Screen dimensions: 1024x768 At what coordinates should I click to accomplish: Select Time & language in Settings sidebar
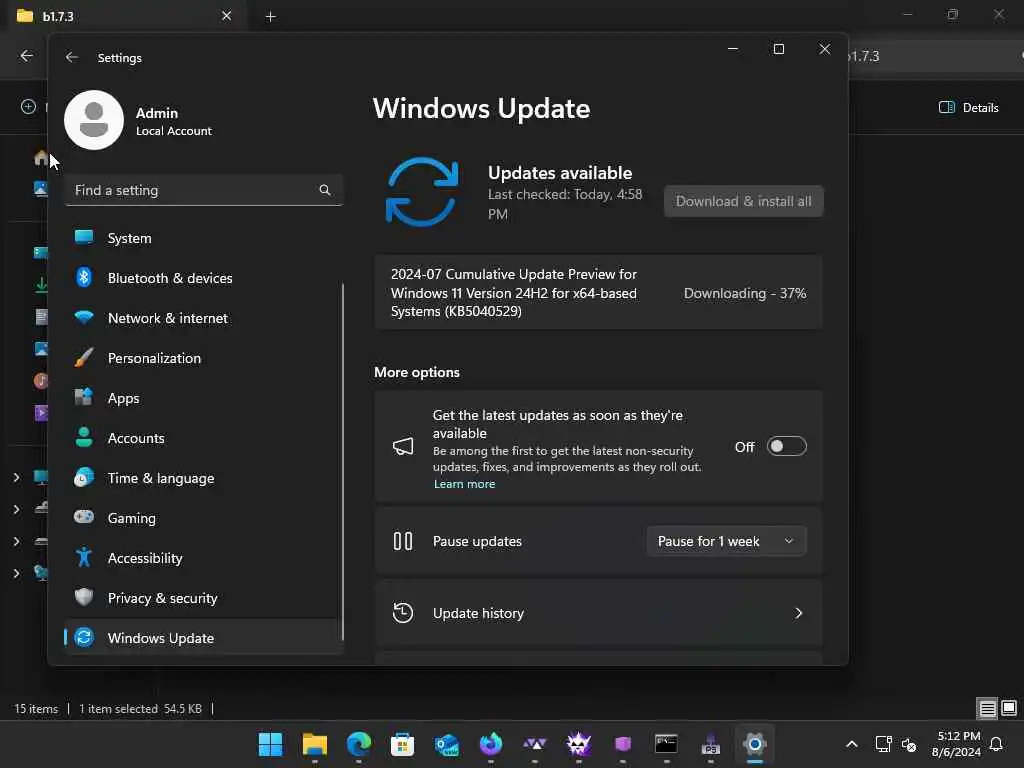202,478
